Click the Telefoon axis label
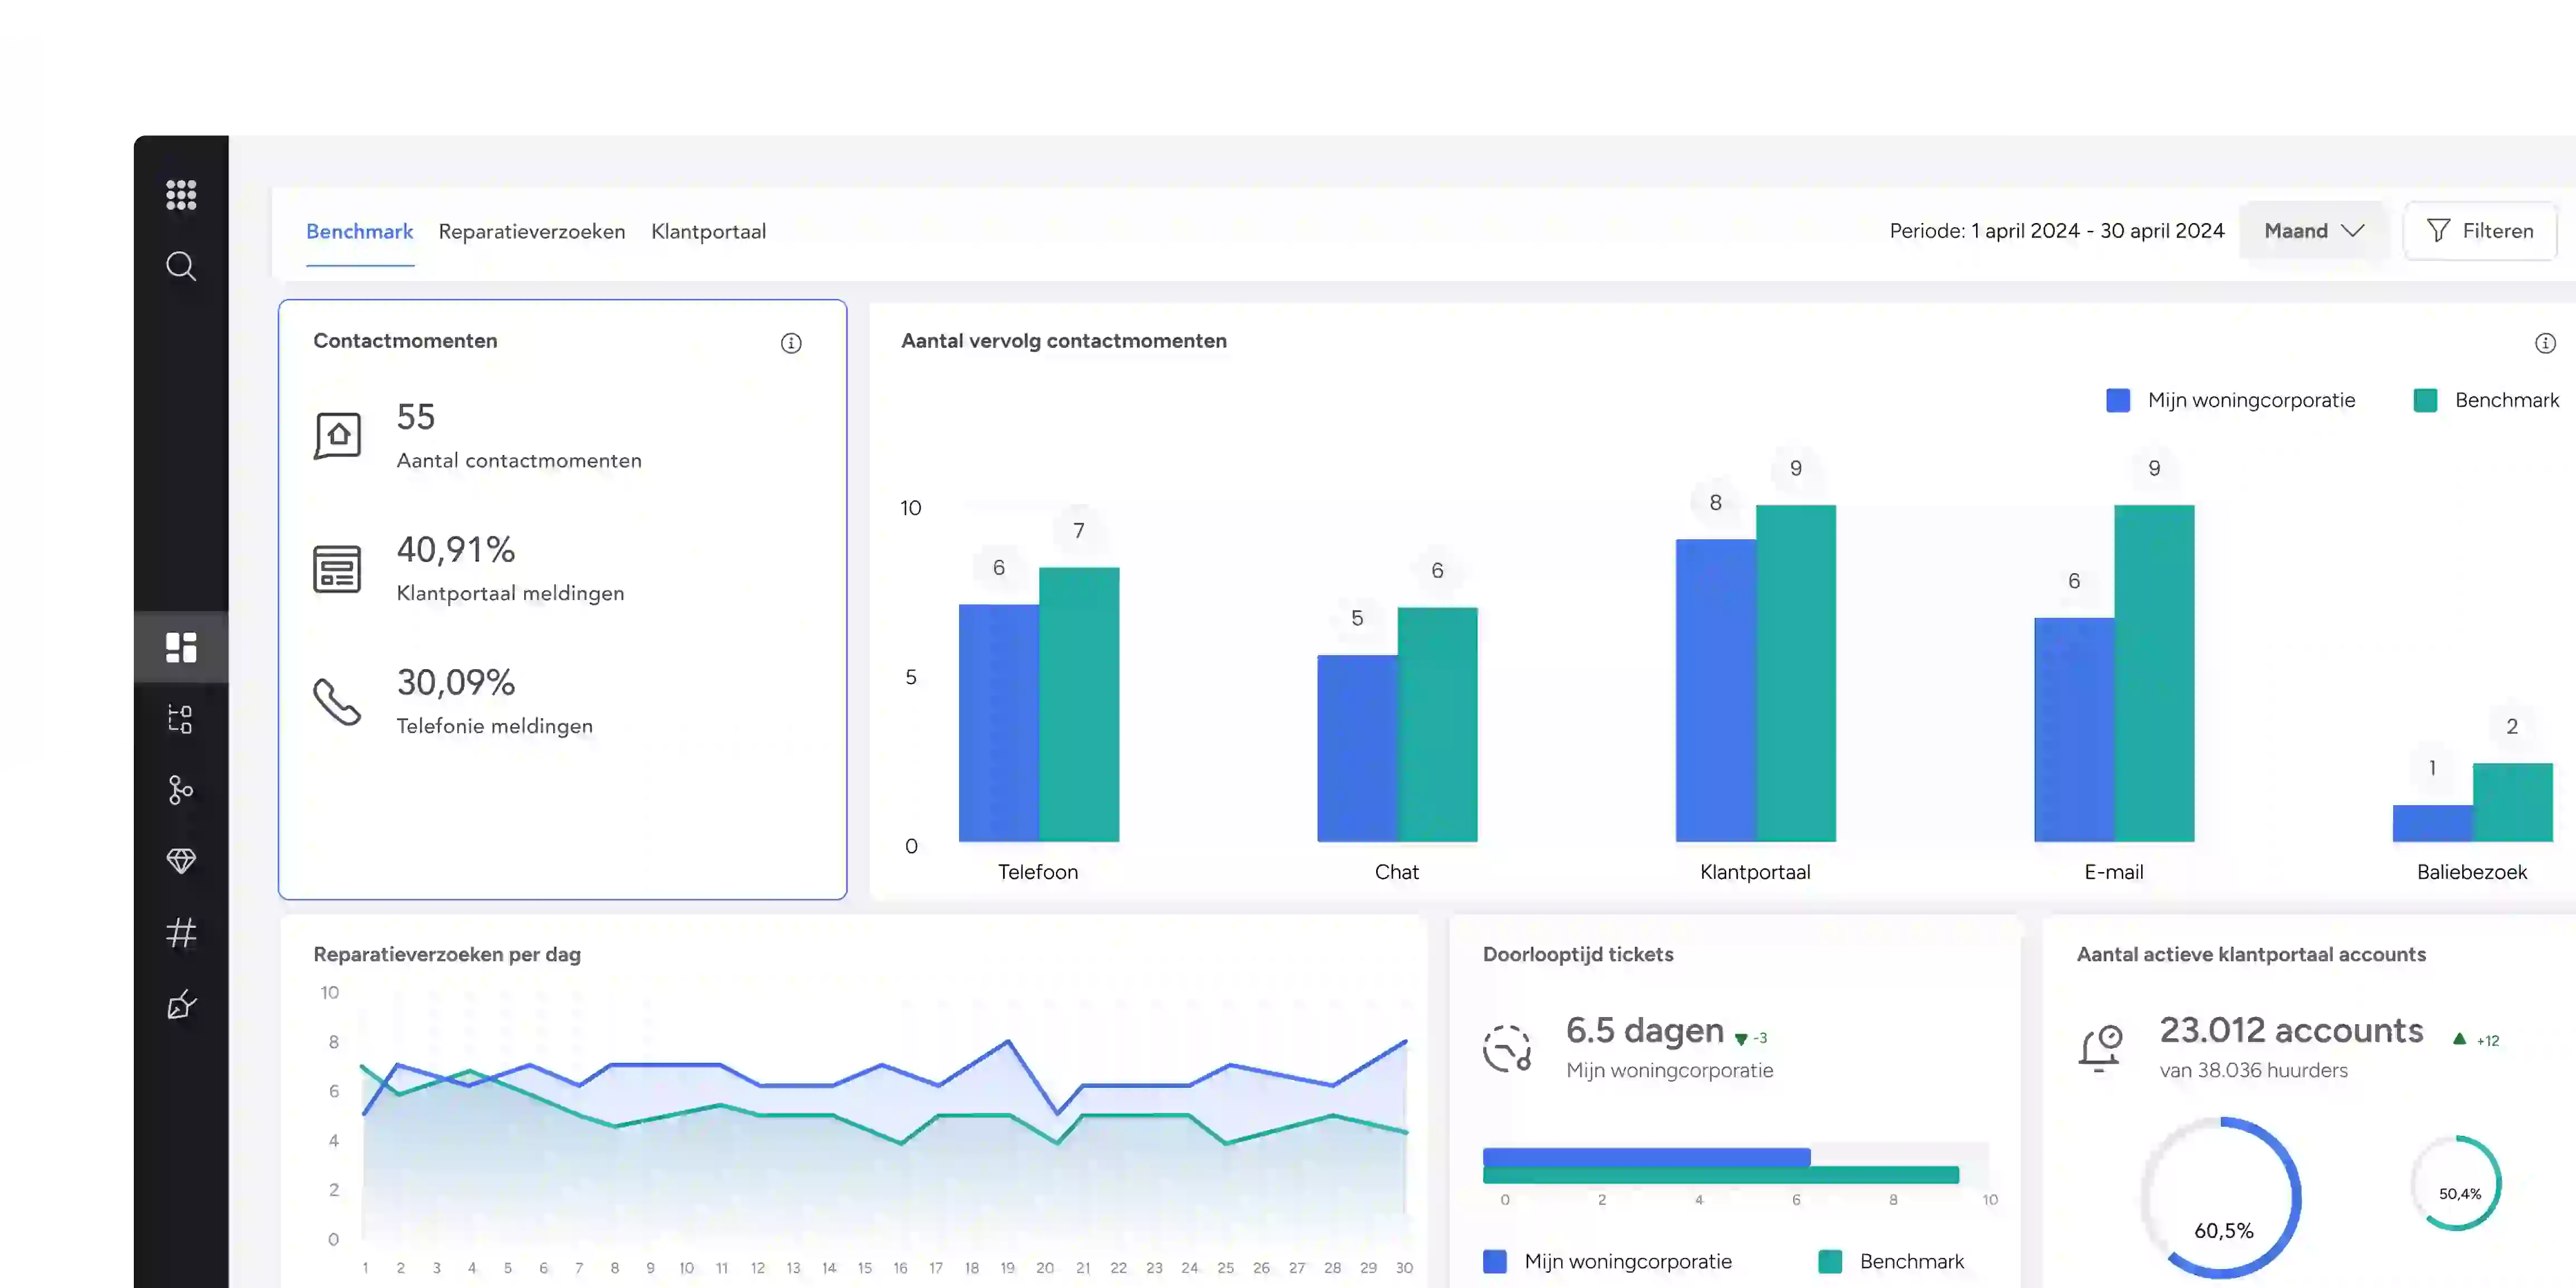 click(1038, 872)
